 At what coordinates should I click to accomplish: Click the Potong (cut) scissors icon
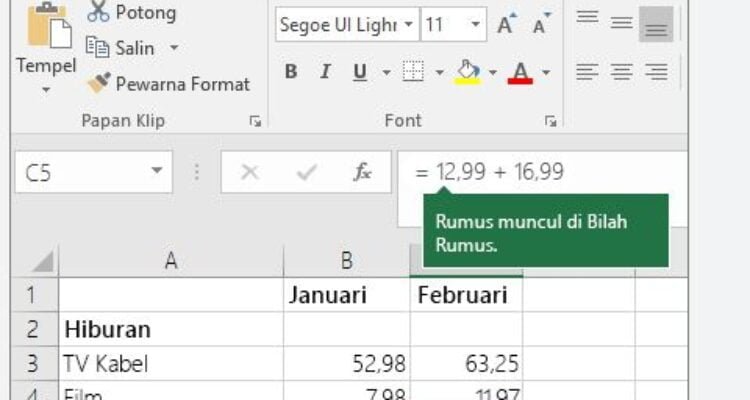(x=99, y=13)
